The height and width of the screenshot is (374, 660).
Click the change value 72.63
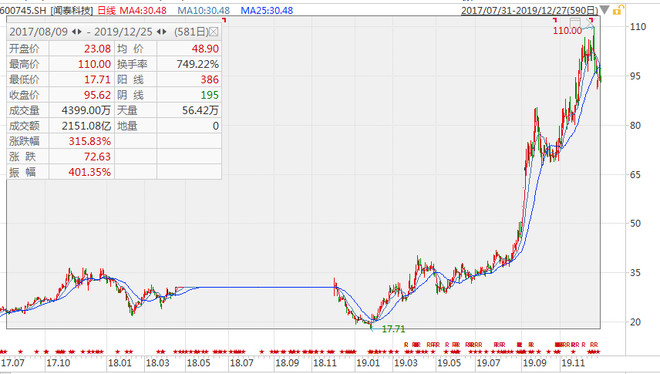click(97, 157)
